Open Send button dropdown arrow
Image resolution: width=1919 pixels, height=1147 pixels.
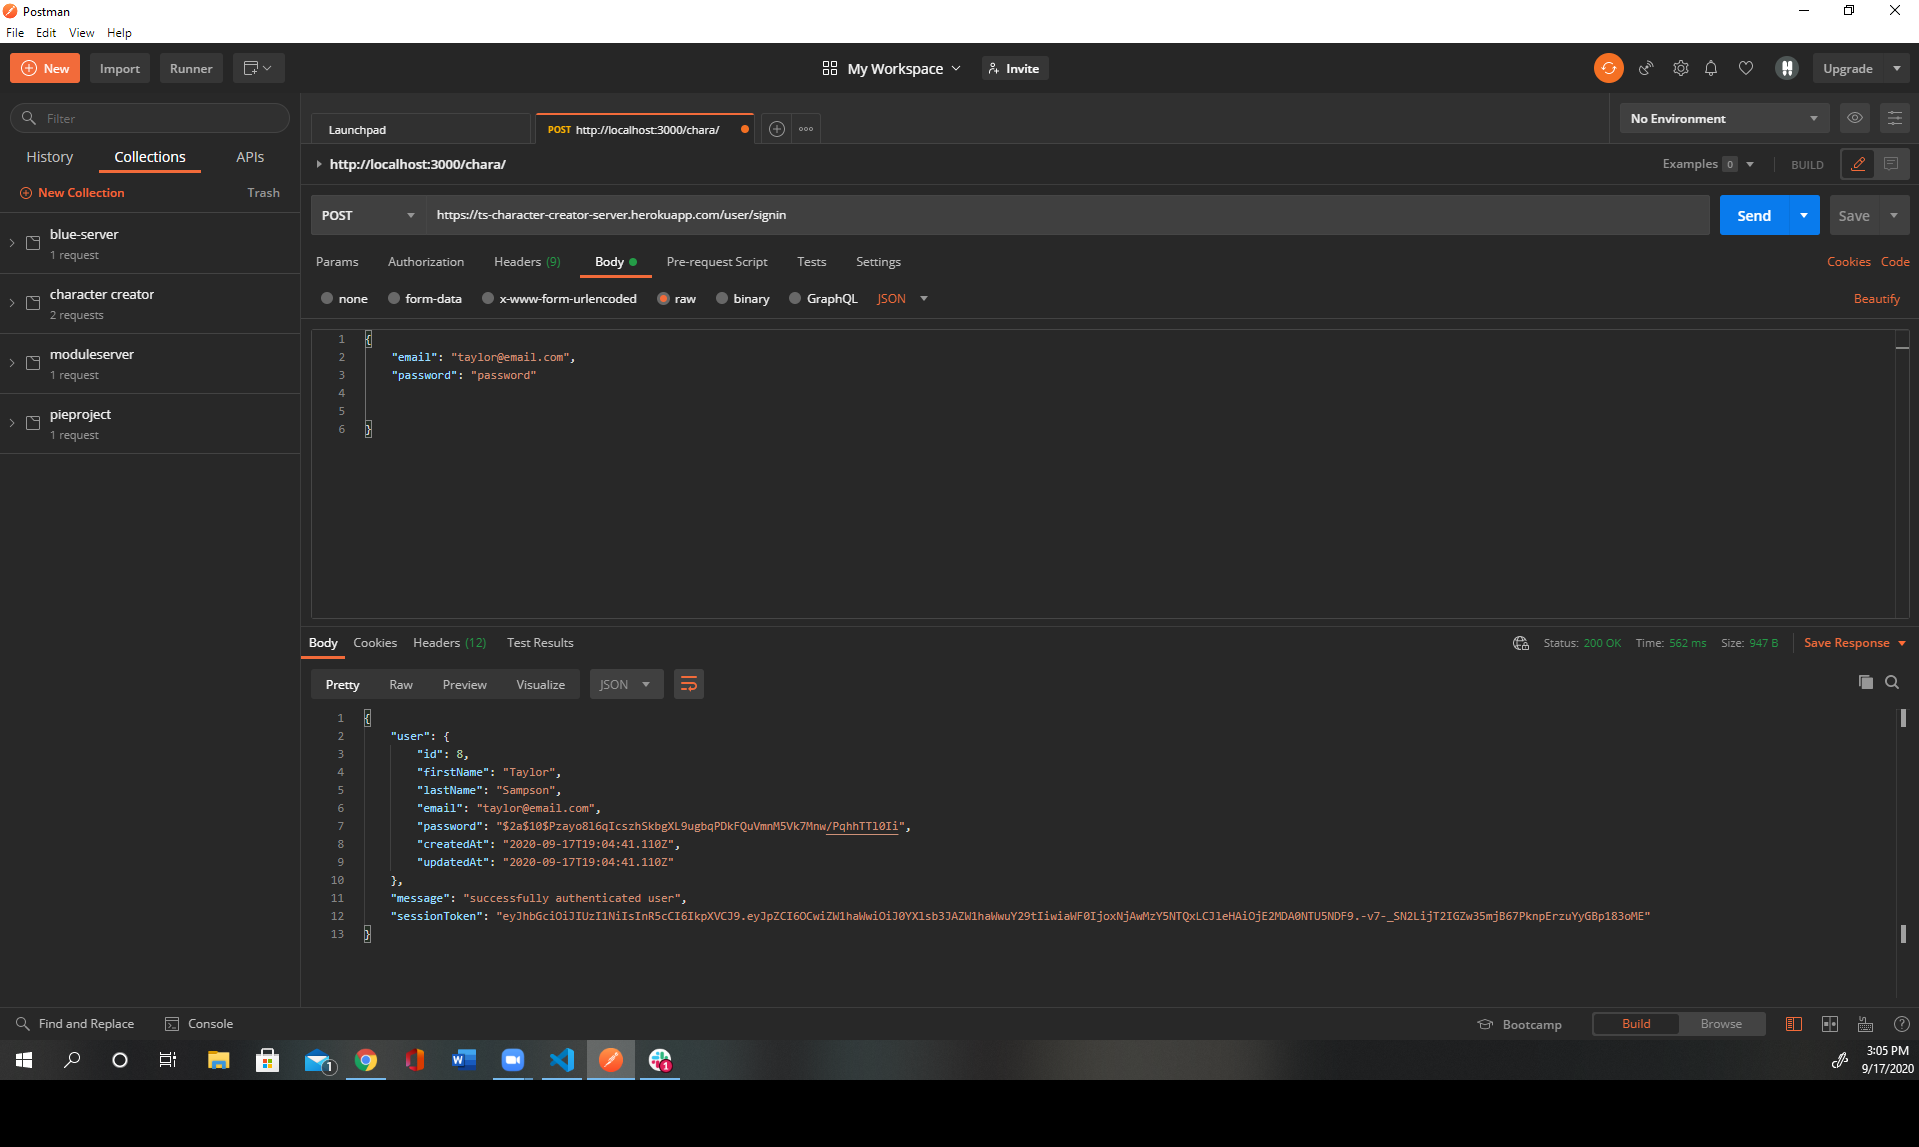tap(1804, 215)
